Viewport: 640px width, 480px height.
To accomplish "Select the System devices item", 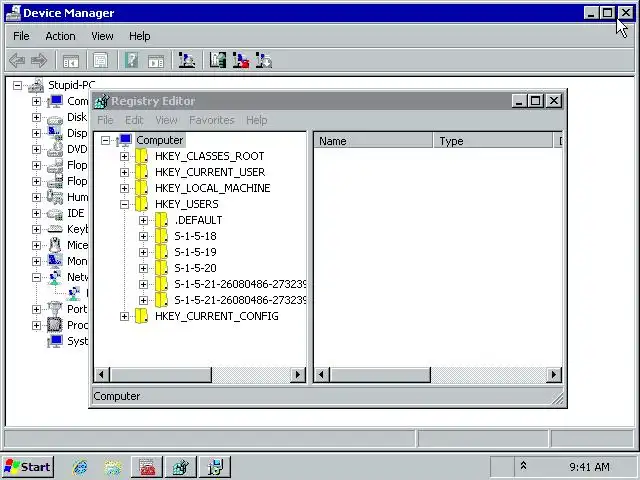I will click(x=77, y=341).
